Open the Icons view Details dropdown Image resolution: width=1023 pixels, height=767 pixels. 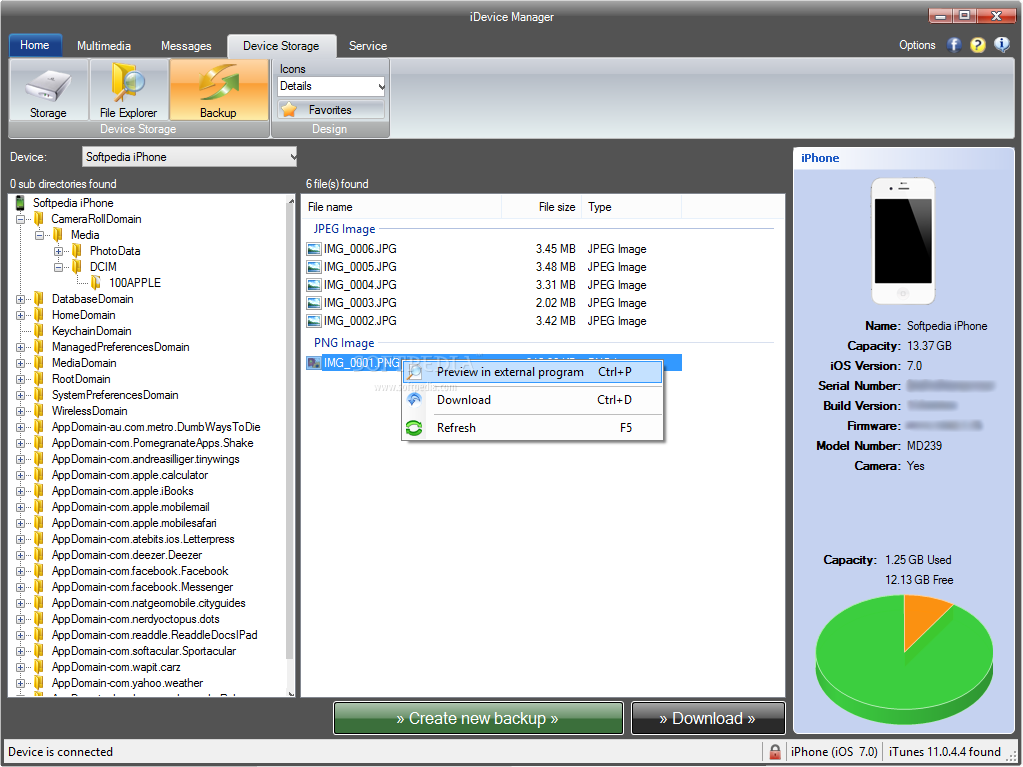pyautogui.click(x=331, y=86)
